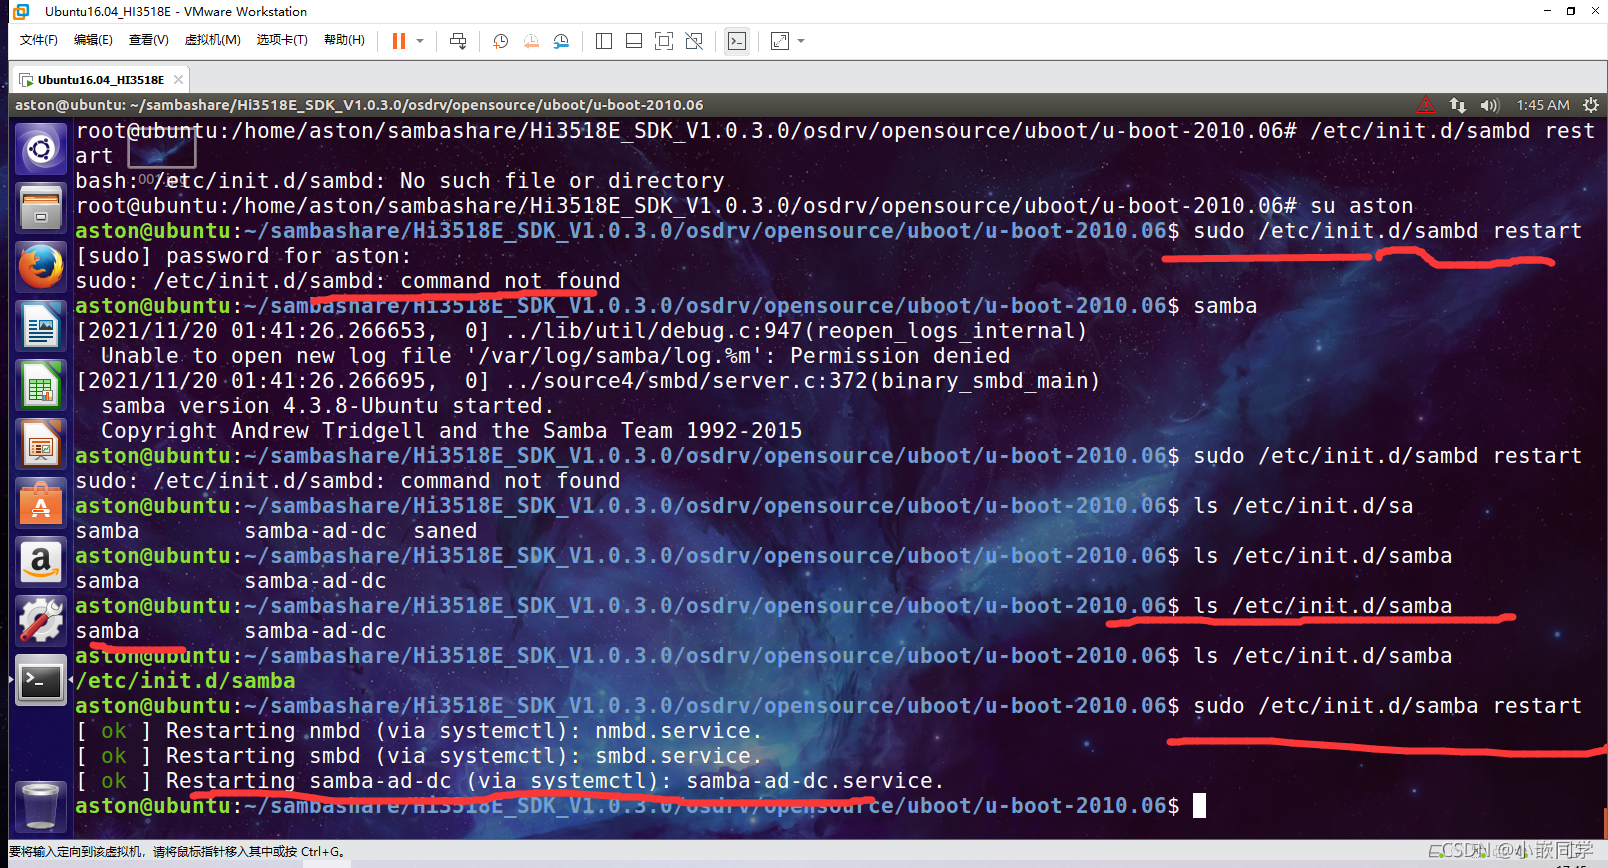Expand the power options dropdown arrow
The width and height of the screenshot is (1608, 868).
420,41
